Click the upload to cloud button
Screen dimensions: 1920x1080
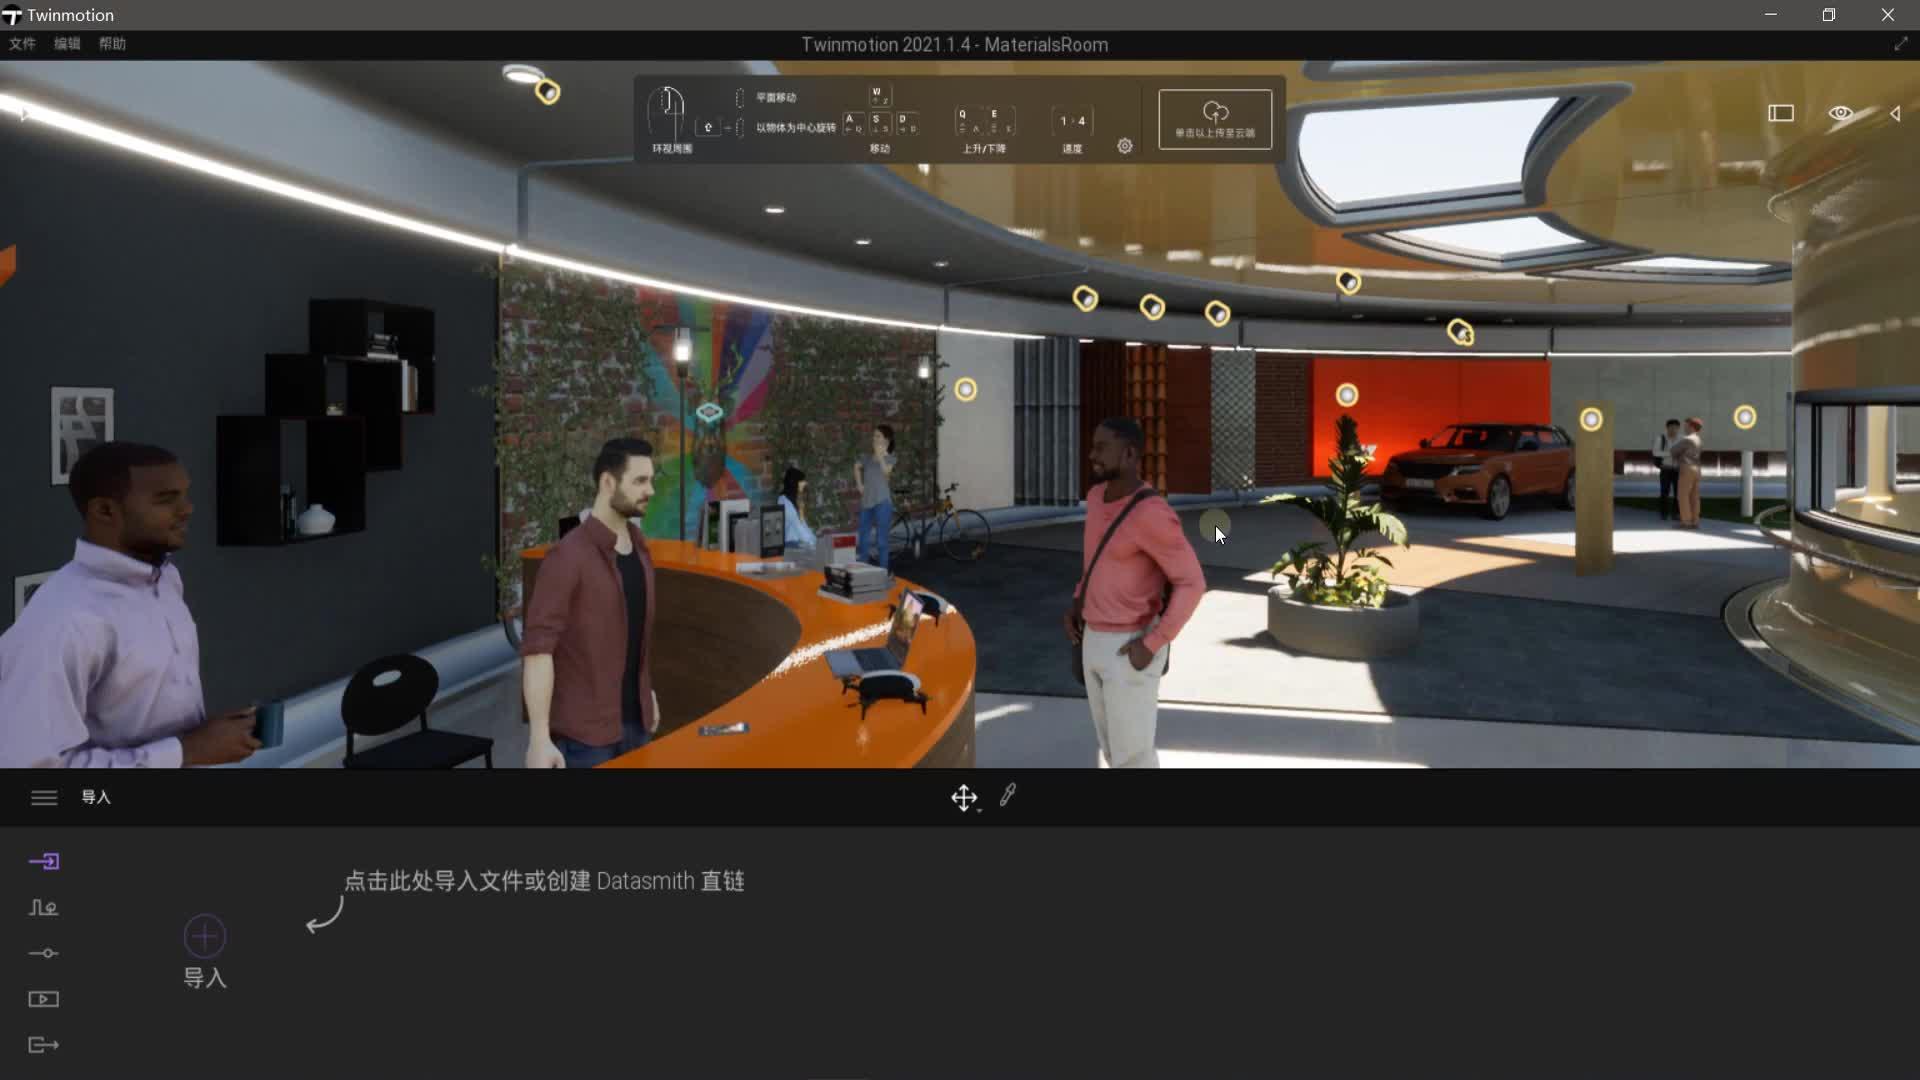pos(1214,119)
